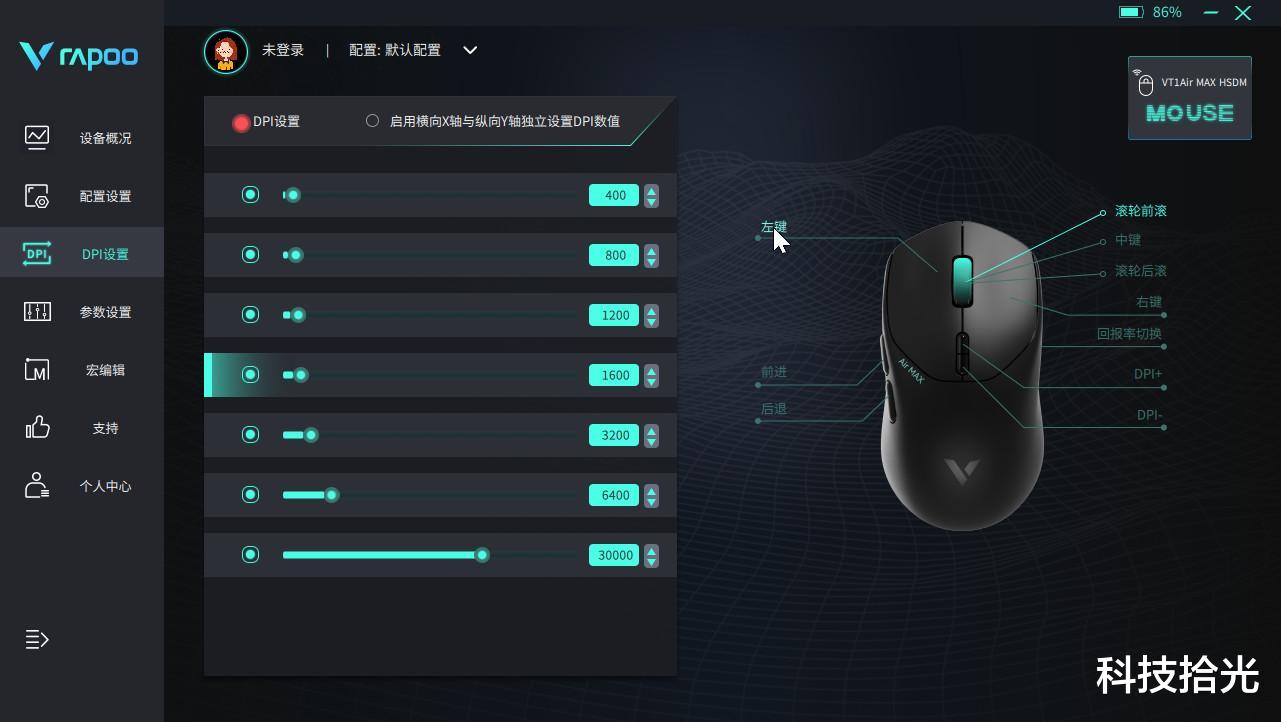This screenshot has height=722, width=1281.
Task: Click the user avatar icon
Action: click(x=226, y=51)
